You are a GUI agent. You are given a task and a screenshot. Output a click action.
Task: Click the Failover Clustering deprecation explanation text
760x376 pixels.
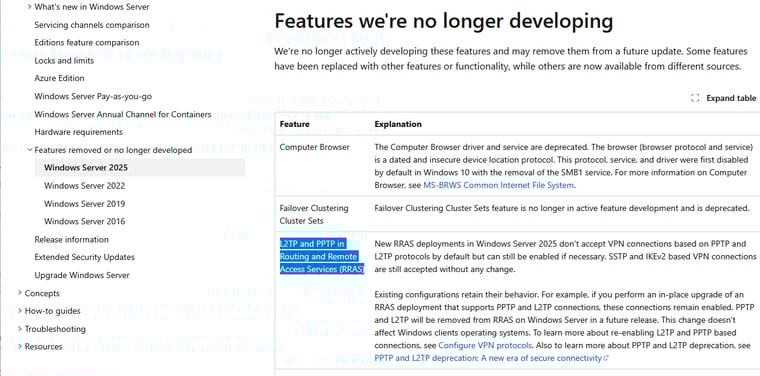pos(562,208)
